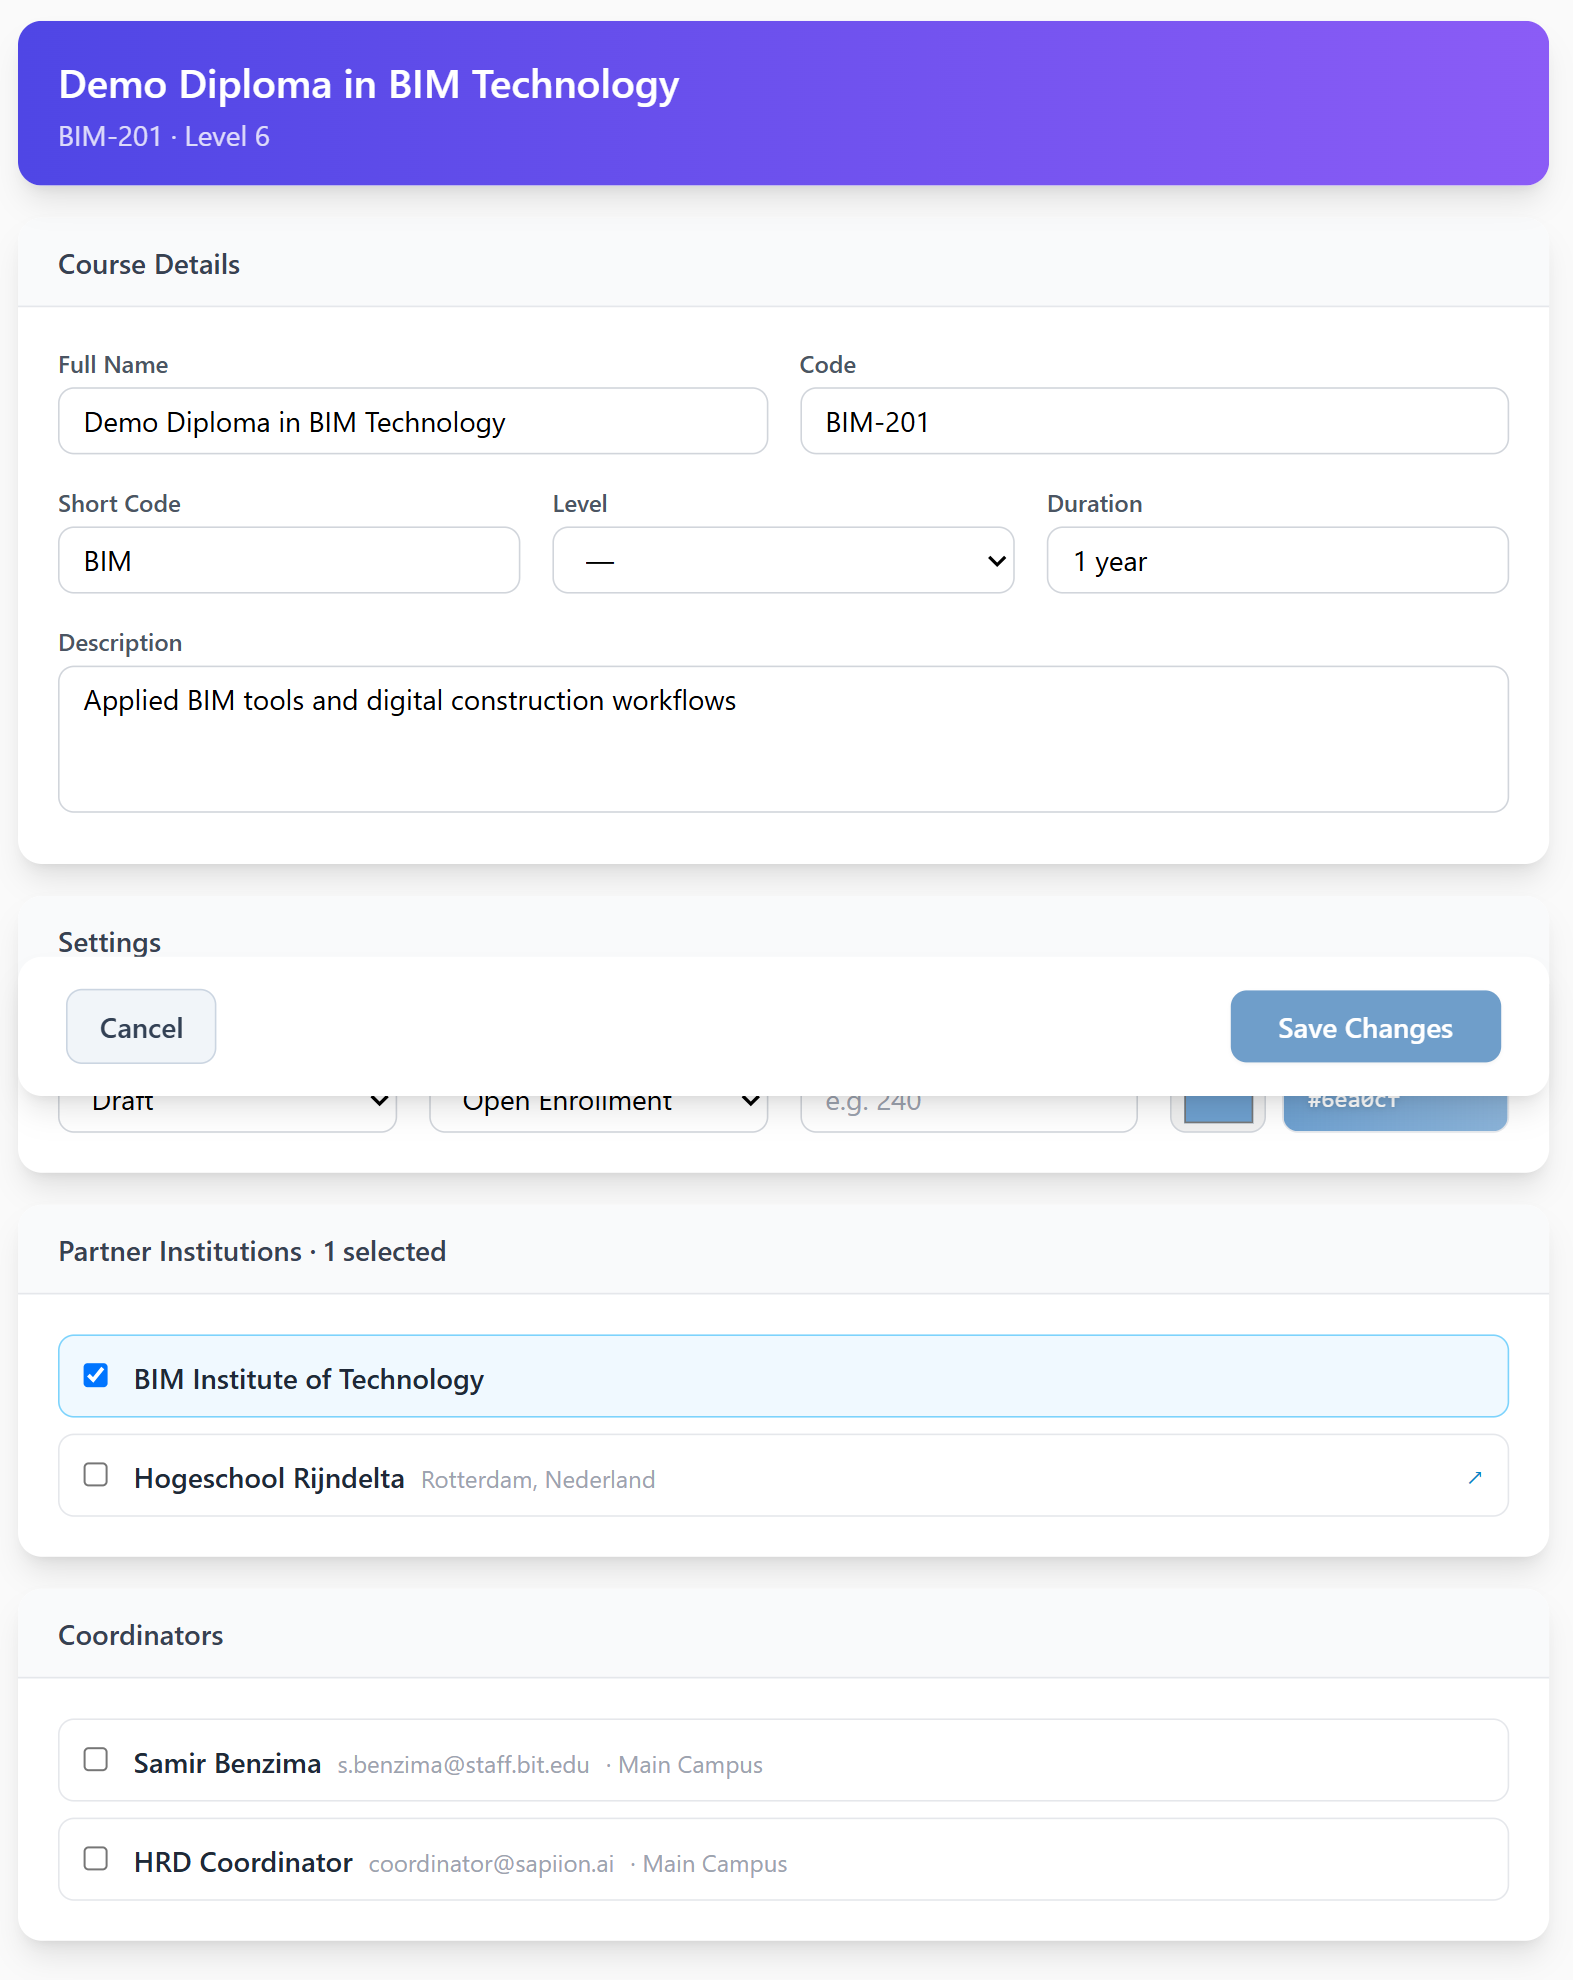This screenshot has width=1573, height=1980.
Task: Edit the hex color code field
Action: point(1395,1113)
